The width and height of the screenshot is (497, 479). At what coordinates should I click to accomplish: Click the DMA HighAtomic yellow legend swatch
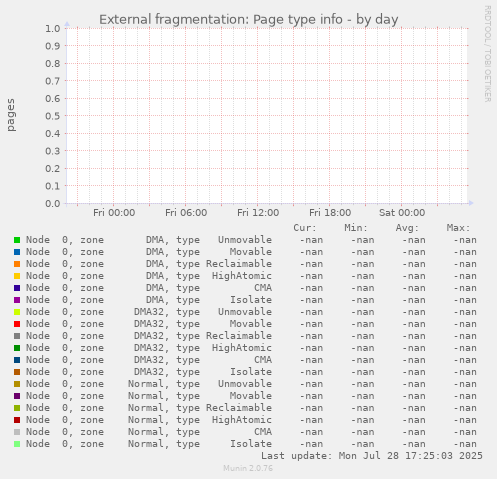[17, 276]
